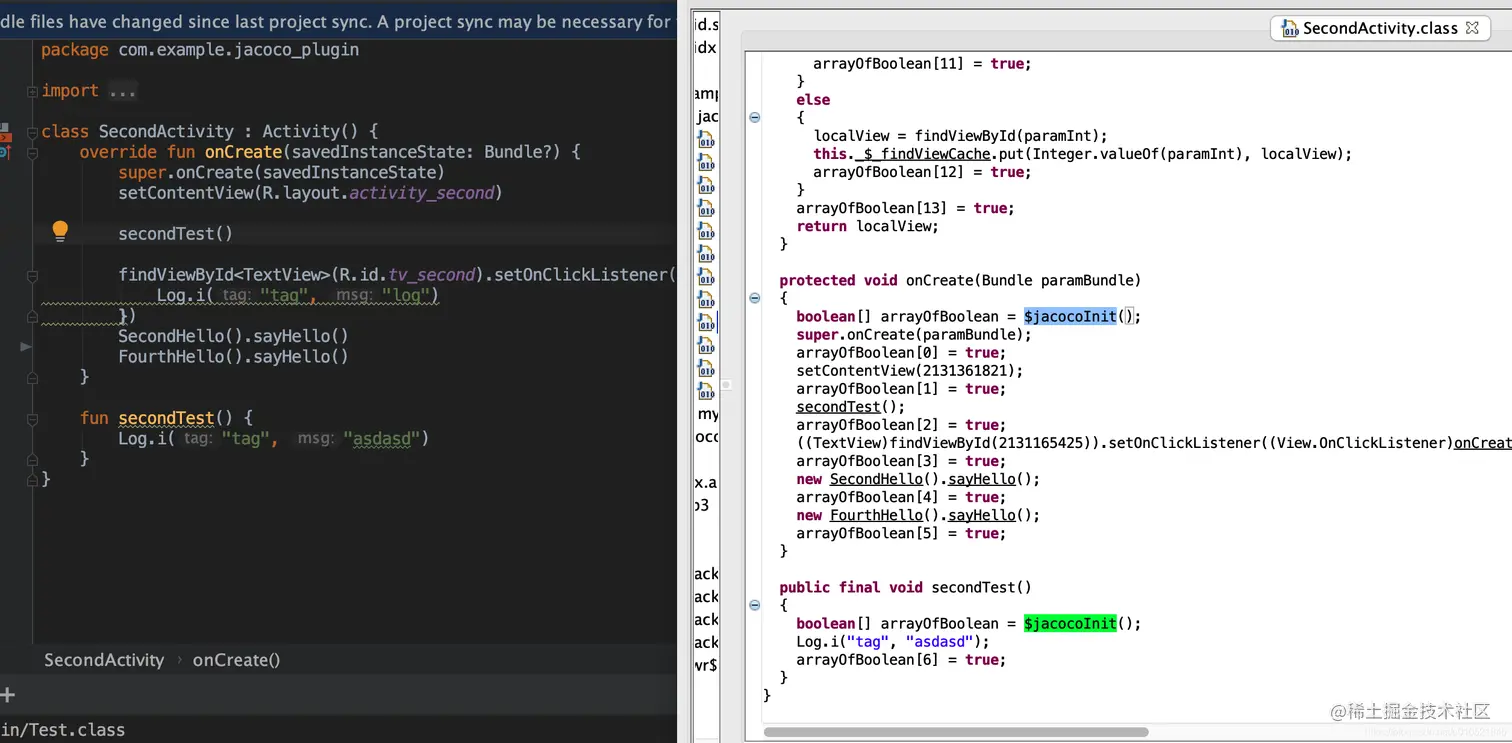Click localView = findViewById(paramInt) line
Screen dimensions: 1512x743
pyautogui.click(x=960, y=136)
